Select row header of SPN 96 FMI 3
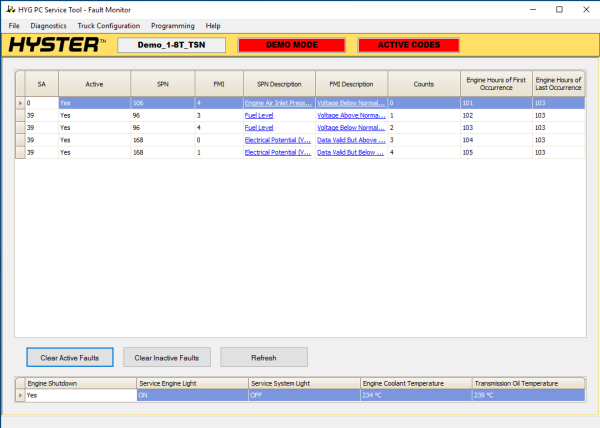The image size is (600, 428). (x=20, y=115)
